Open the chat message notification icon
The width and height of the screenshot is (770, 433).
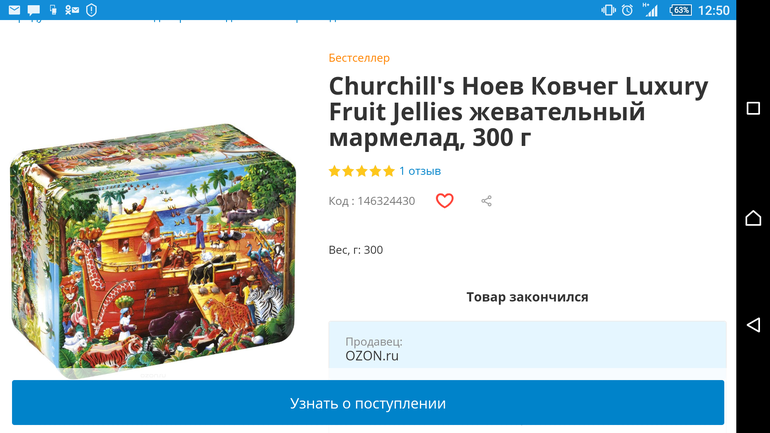(34, 10)
